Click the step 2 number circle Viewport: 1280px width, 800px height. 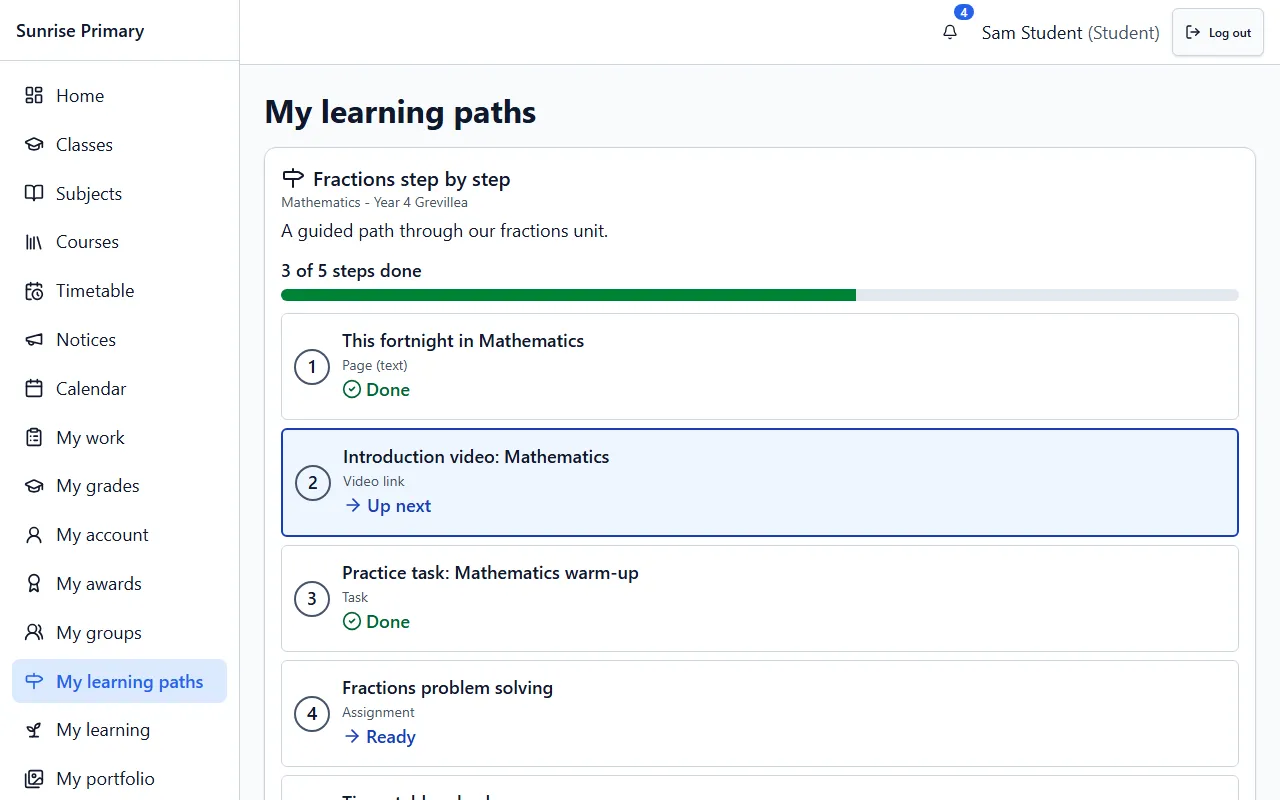313,483
